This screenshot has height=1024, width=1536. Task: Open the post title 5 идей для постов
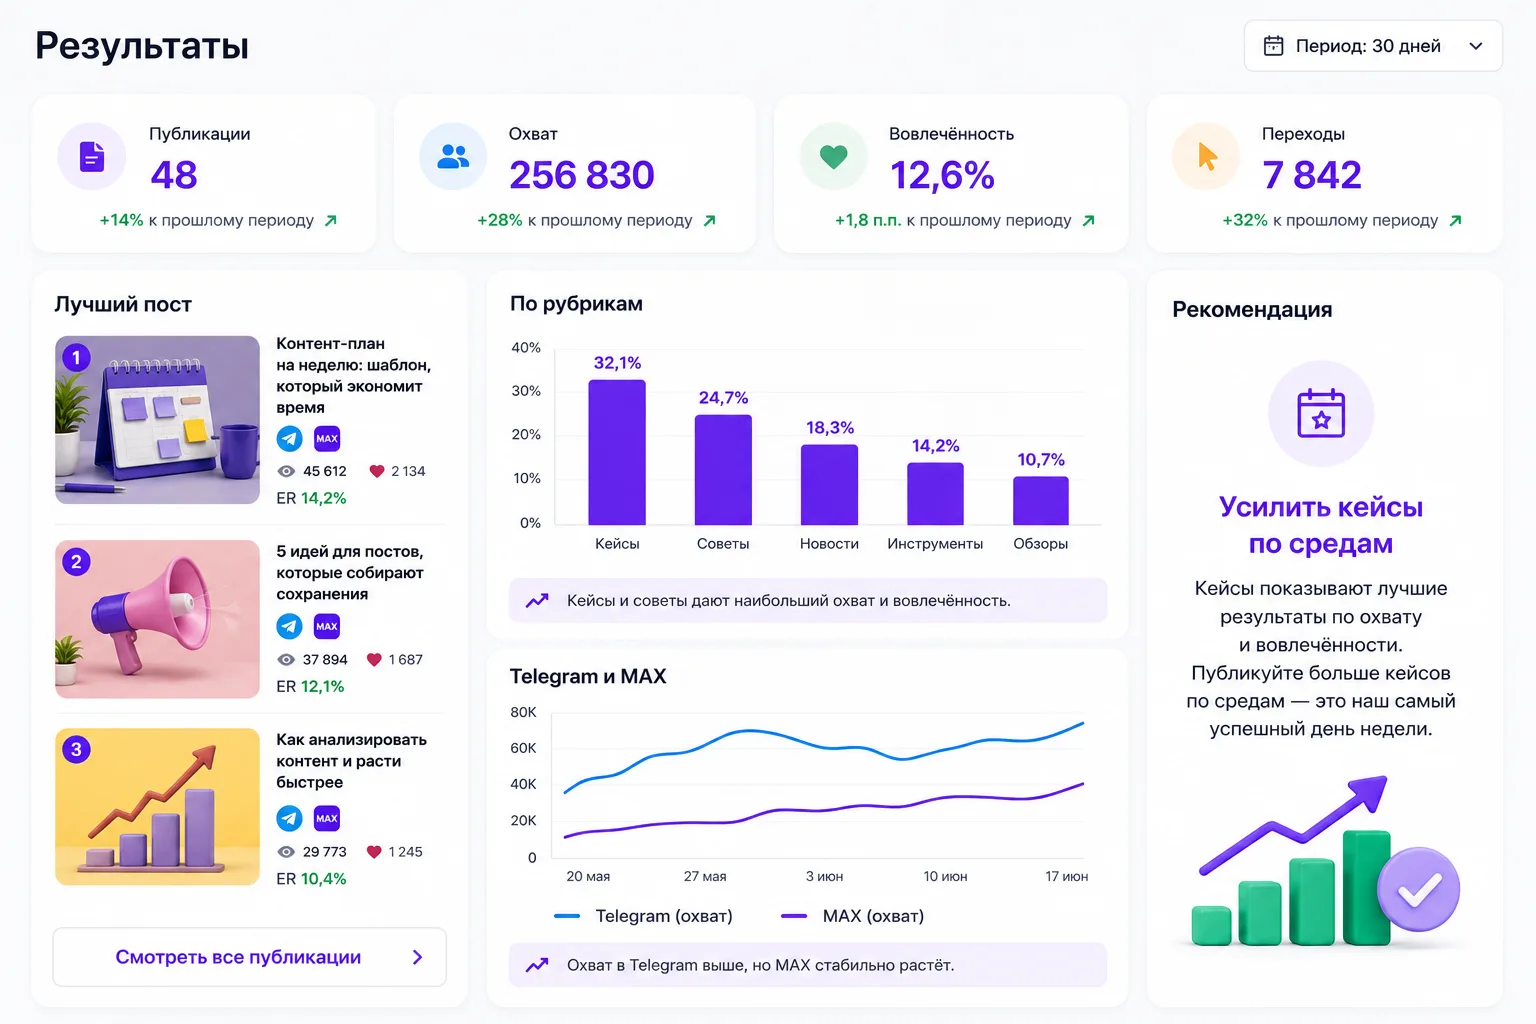350,573
